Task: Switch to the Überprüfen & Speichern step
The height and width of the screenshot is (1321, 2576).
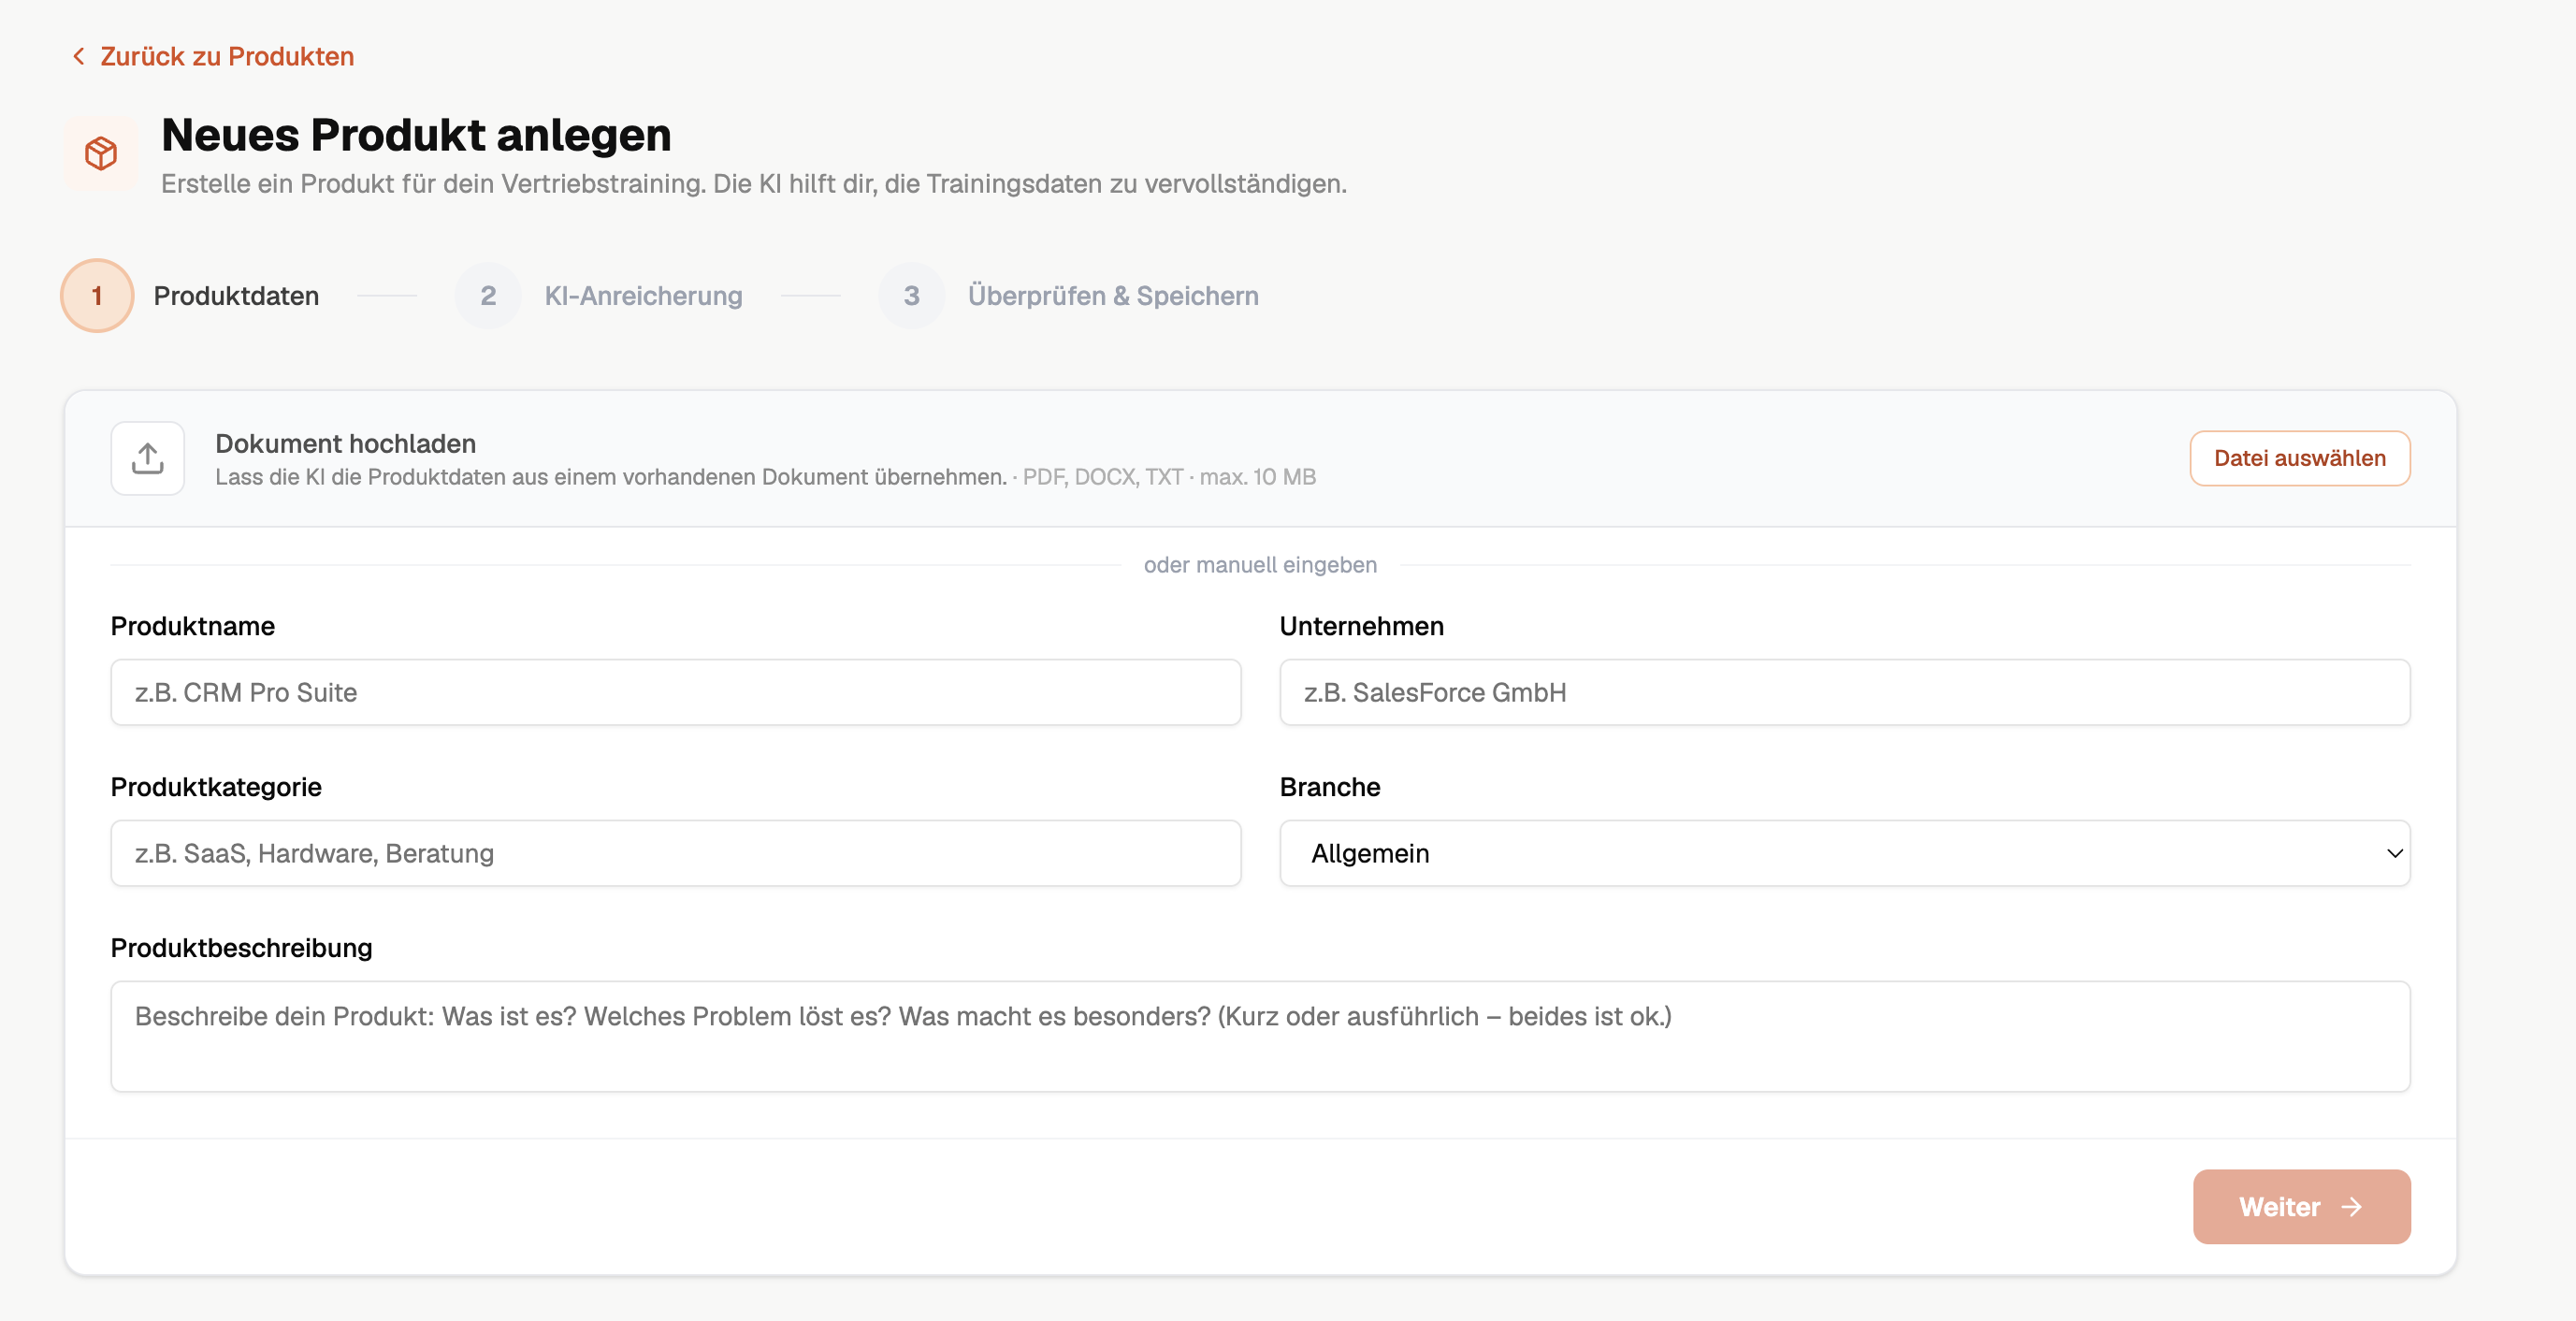Action: [x=1112, y=295]
